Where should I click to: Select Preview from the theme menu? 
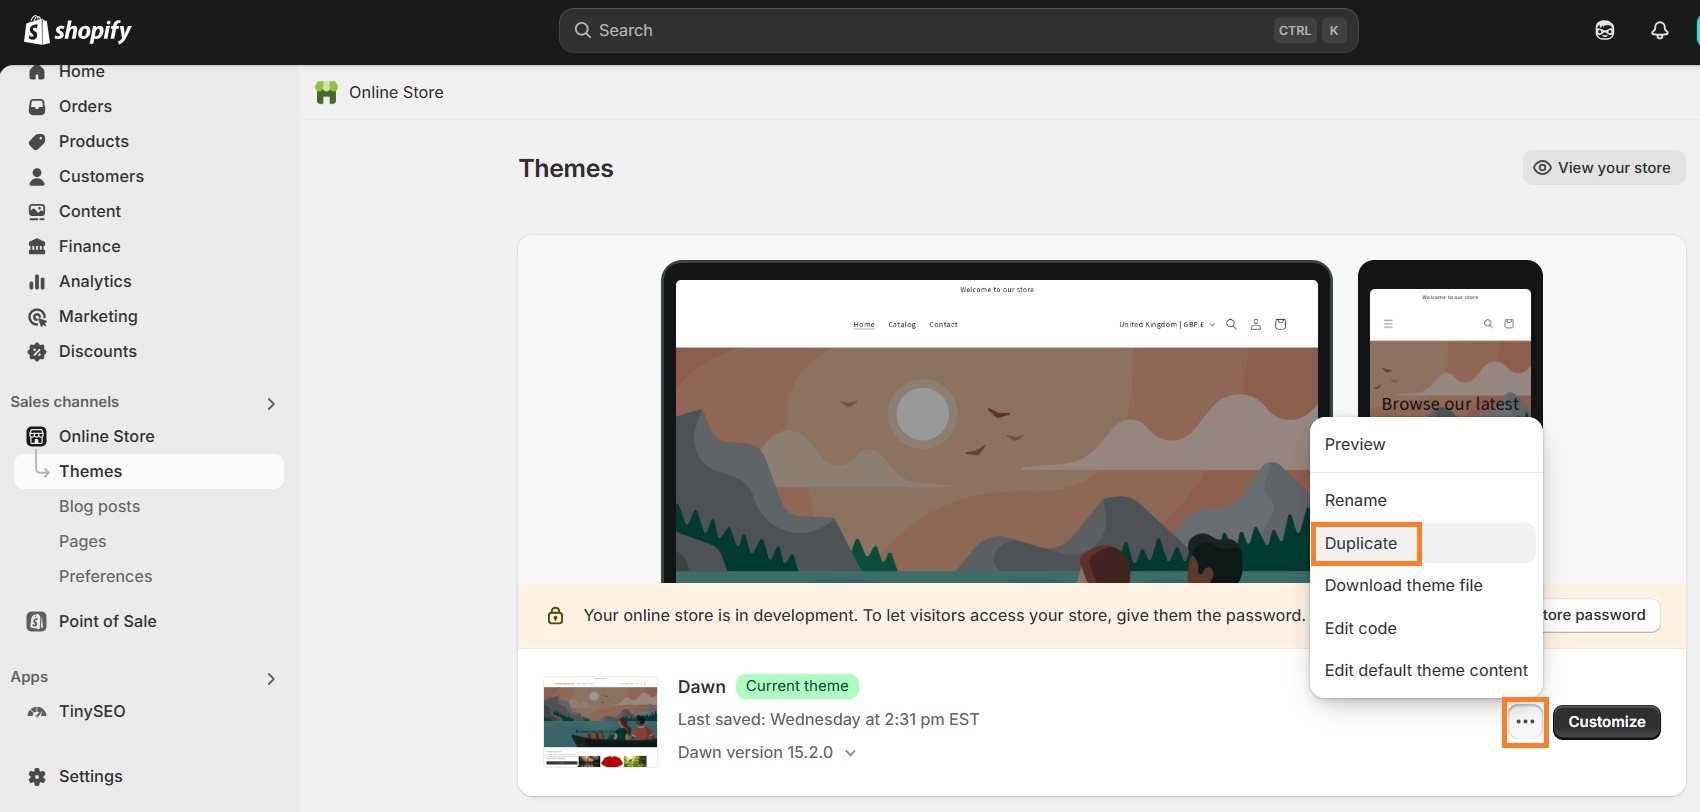[x=1426, y=444]
